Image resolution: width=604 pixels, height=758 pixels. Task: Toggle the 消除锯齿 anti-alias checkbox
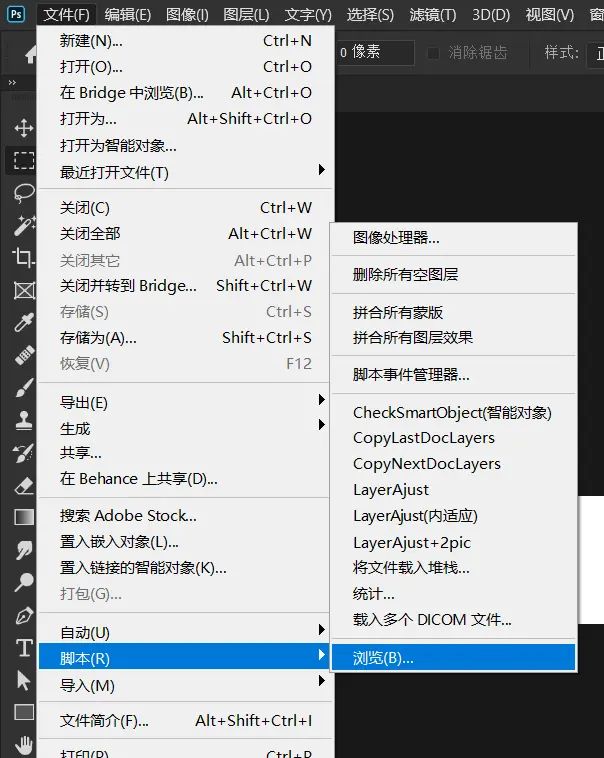433,53
